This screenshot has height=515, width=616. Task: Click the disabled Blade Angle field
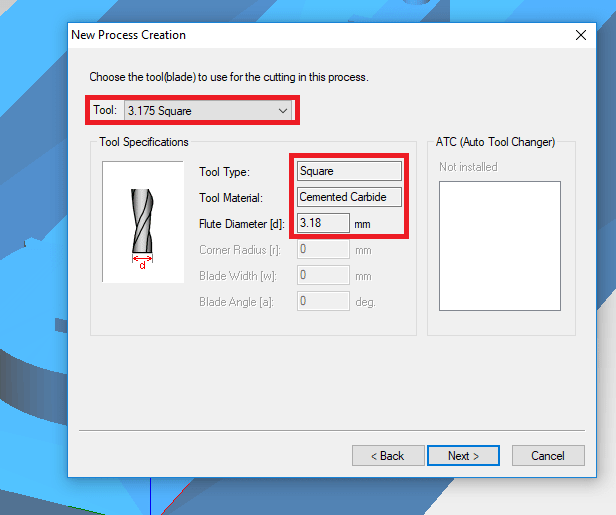[323, 301]
